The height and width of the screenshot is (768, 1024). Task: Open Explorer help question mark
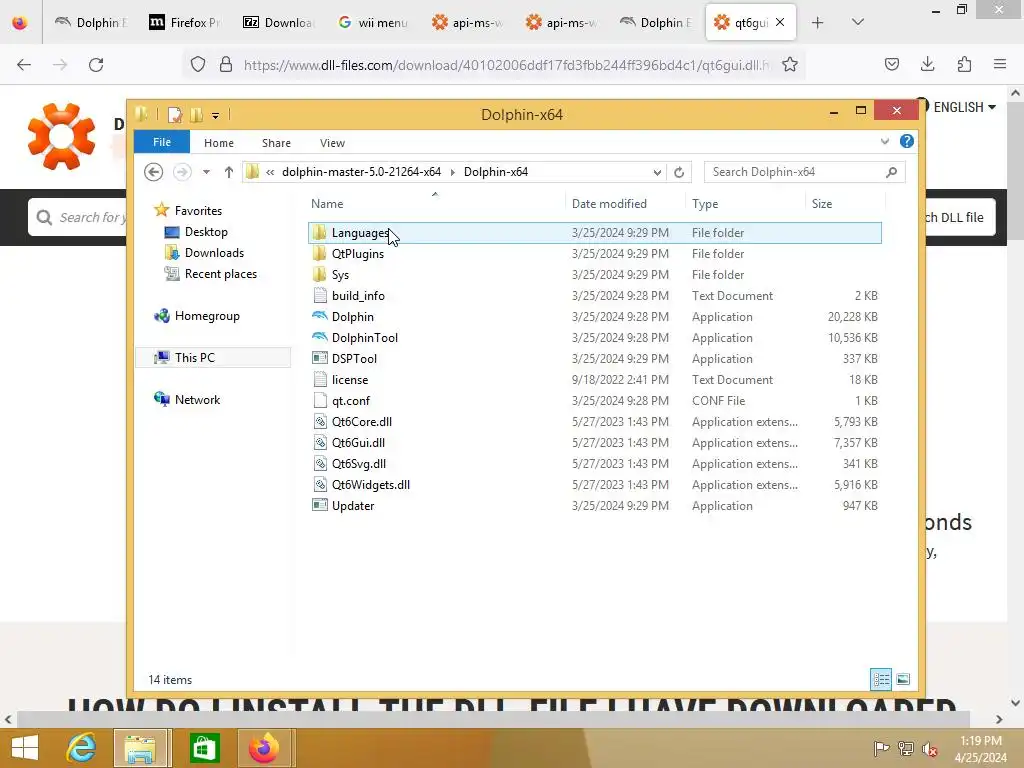(x=906, y=141)
